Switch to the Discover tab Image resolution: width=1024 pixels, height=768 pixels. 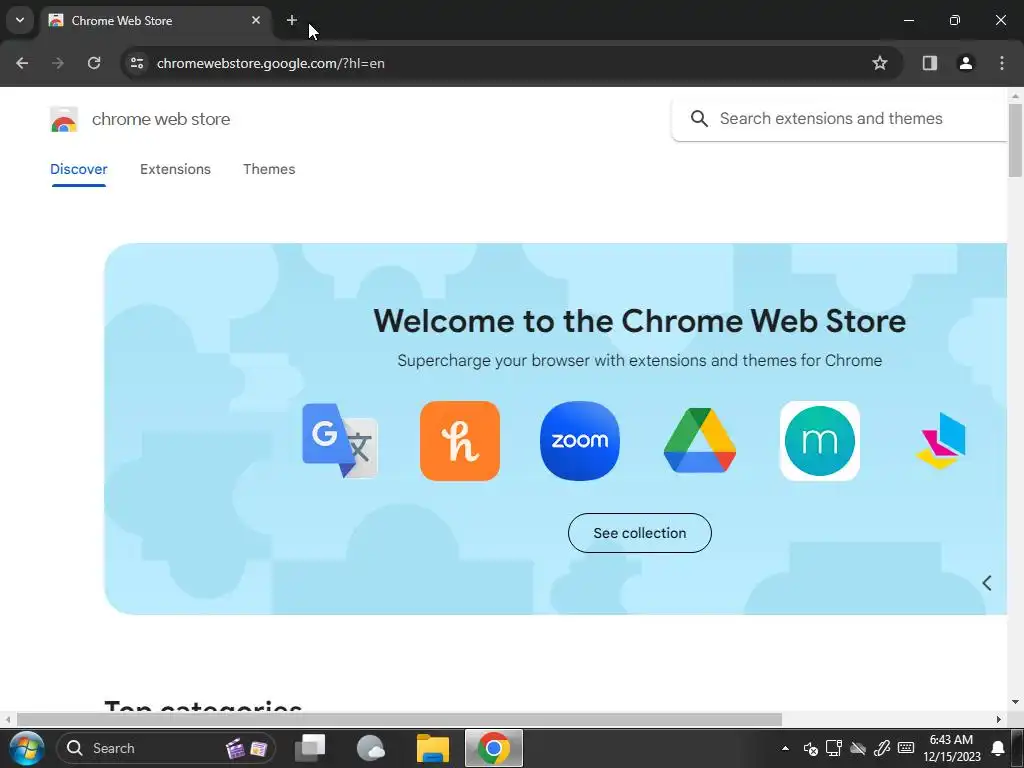[78, 169]
